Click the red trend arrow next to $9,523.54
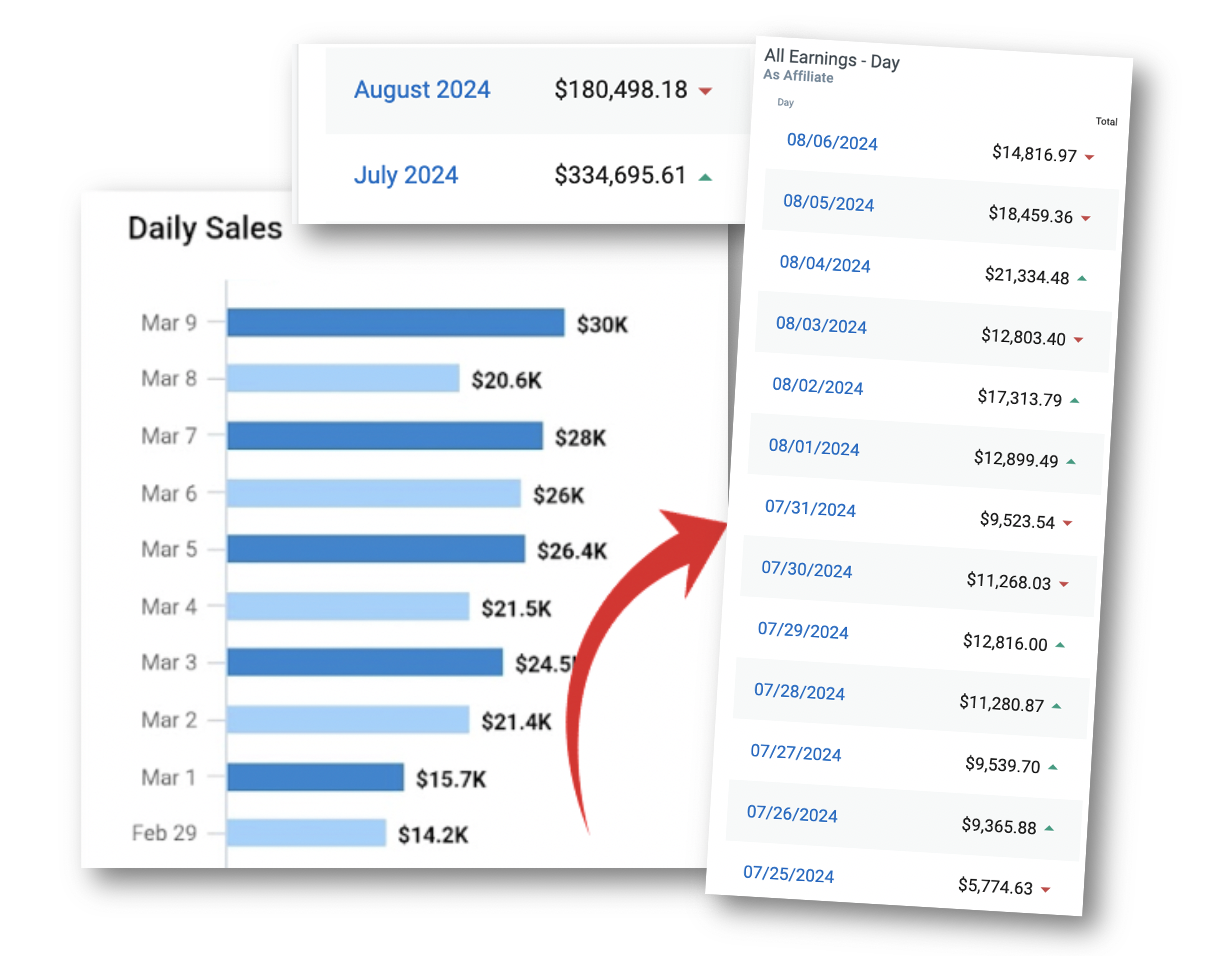Image resolution: width=1232 pixels, height=956 pixels. tap(1067, 523)
